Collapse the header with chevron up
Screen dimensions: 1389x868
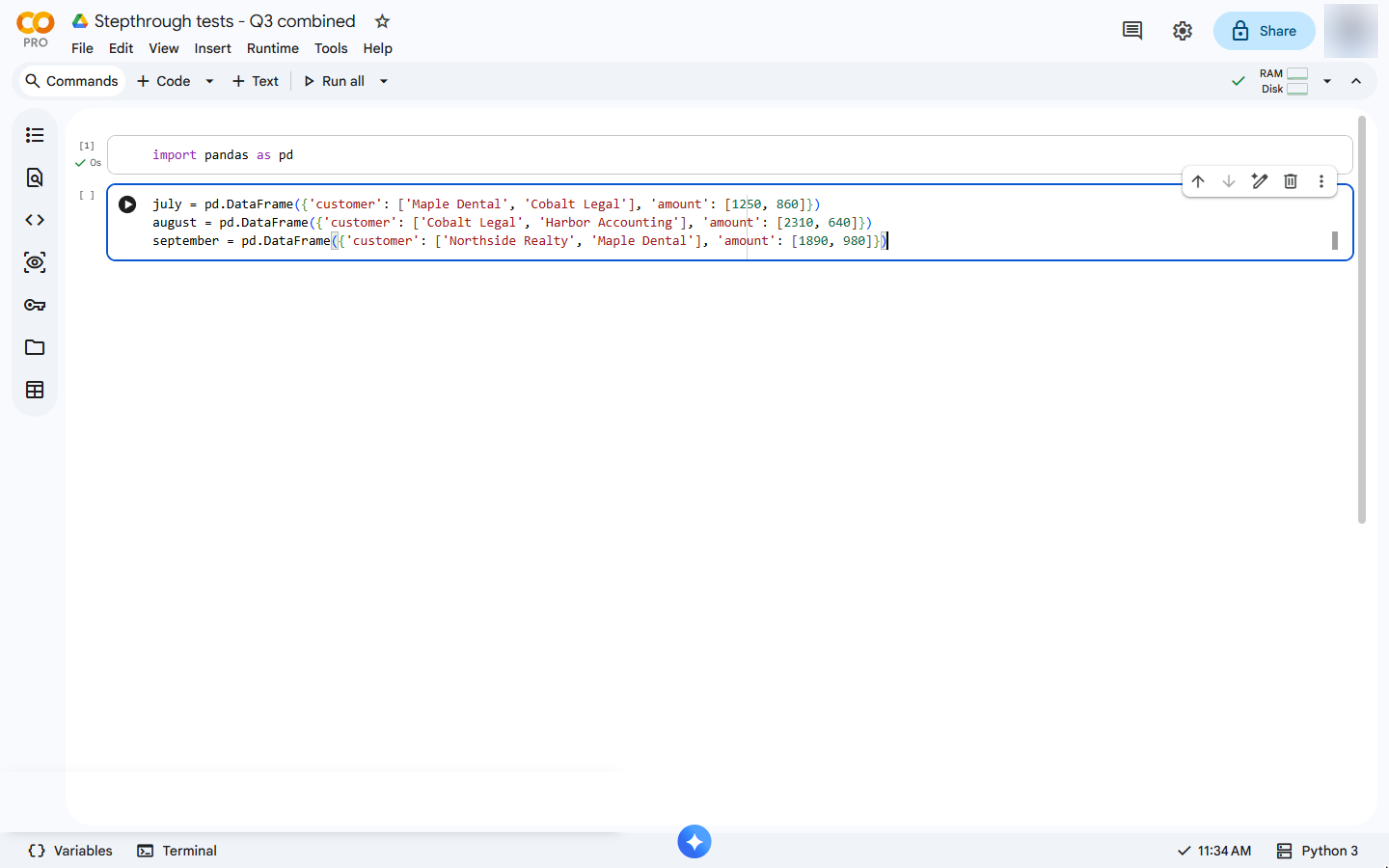click(1356, 81)
